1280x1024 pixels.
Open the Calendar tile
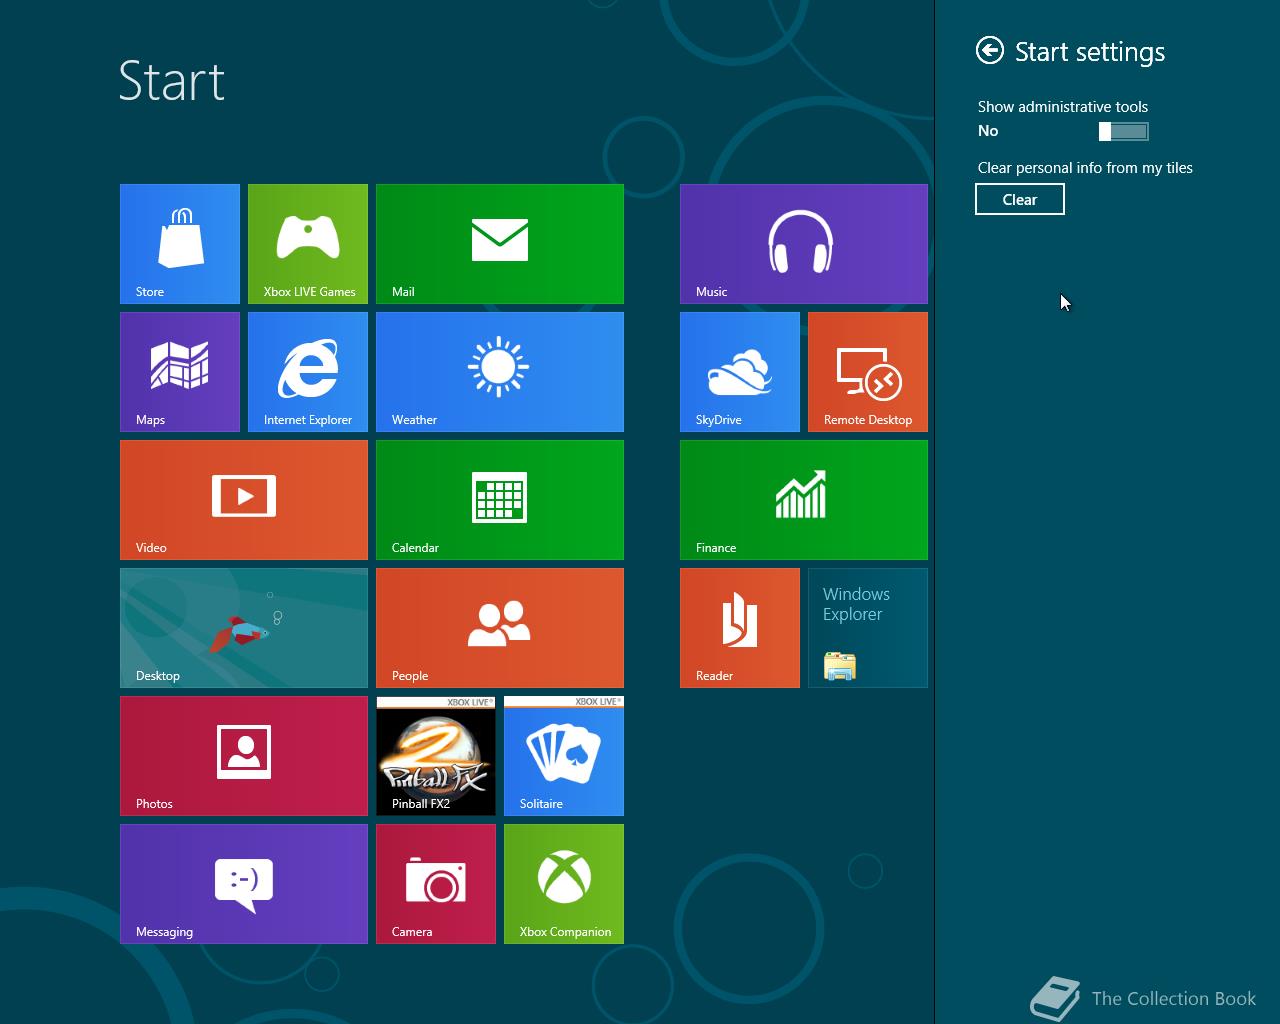pyautogui.click(x=500, y=500)
